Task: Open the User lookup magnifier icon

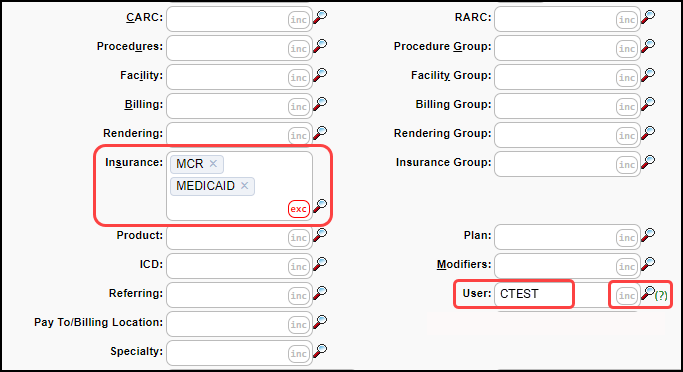Action: [648, 293]
